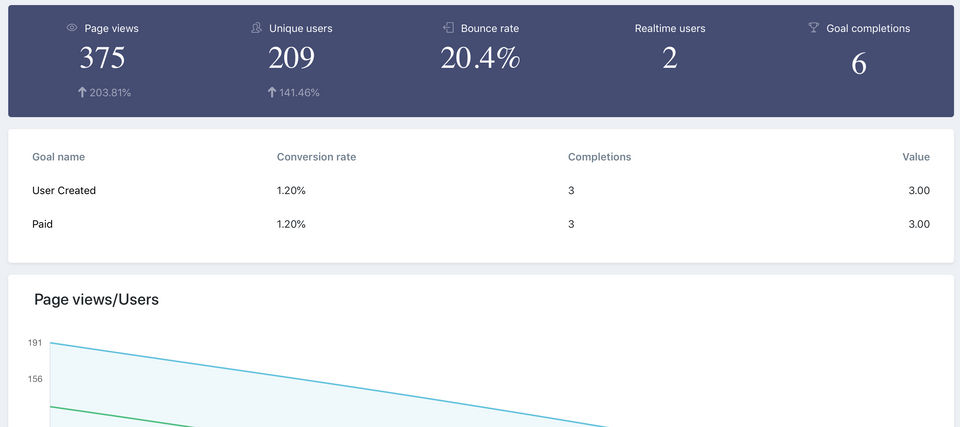Click the eye icon beside Page views

72,28
